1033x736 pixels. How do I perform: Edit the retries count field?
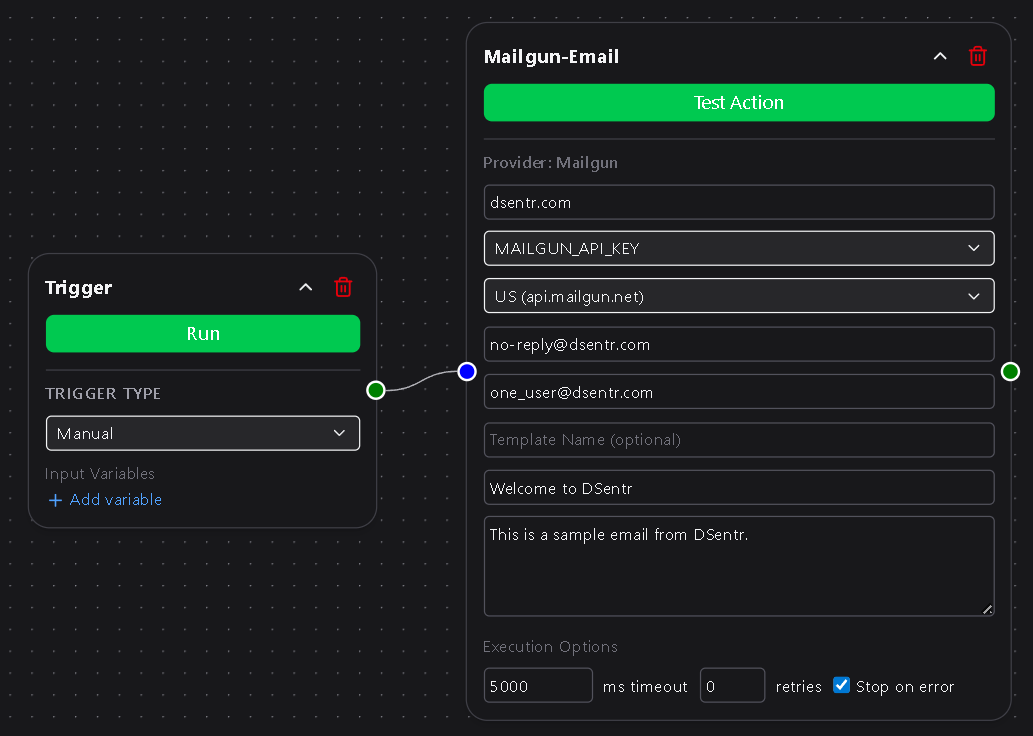pyautogui.click(x=733, y=686)
